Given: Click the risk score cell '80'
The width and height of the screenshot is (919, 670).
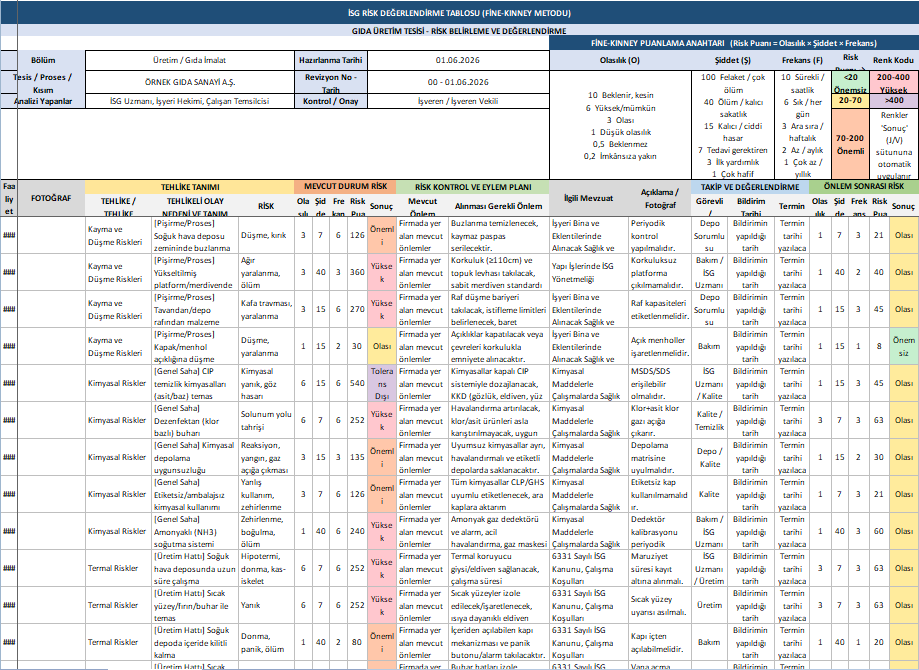Looking at the screenshot, I should point(357,642).
